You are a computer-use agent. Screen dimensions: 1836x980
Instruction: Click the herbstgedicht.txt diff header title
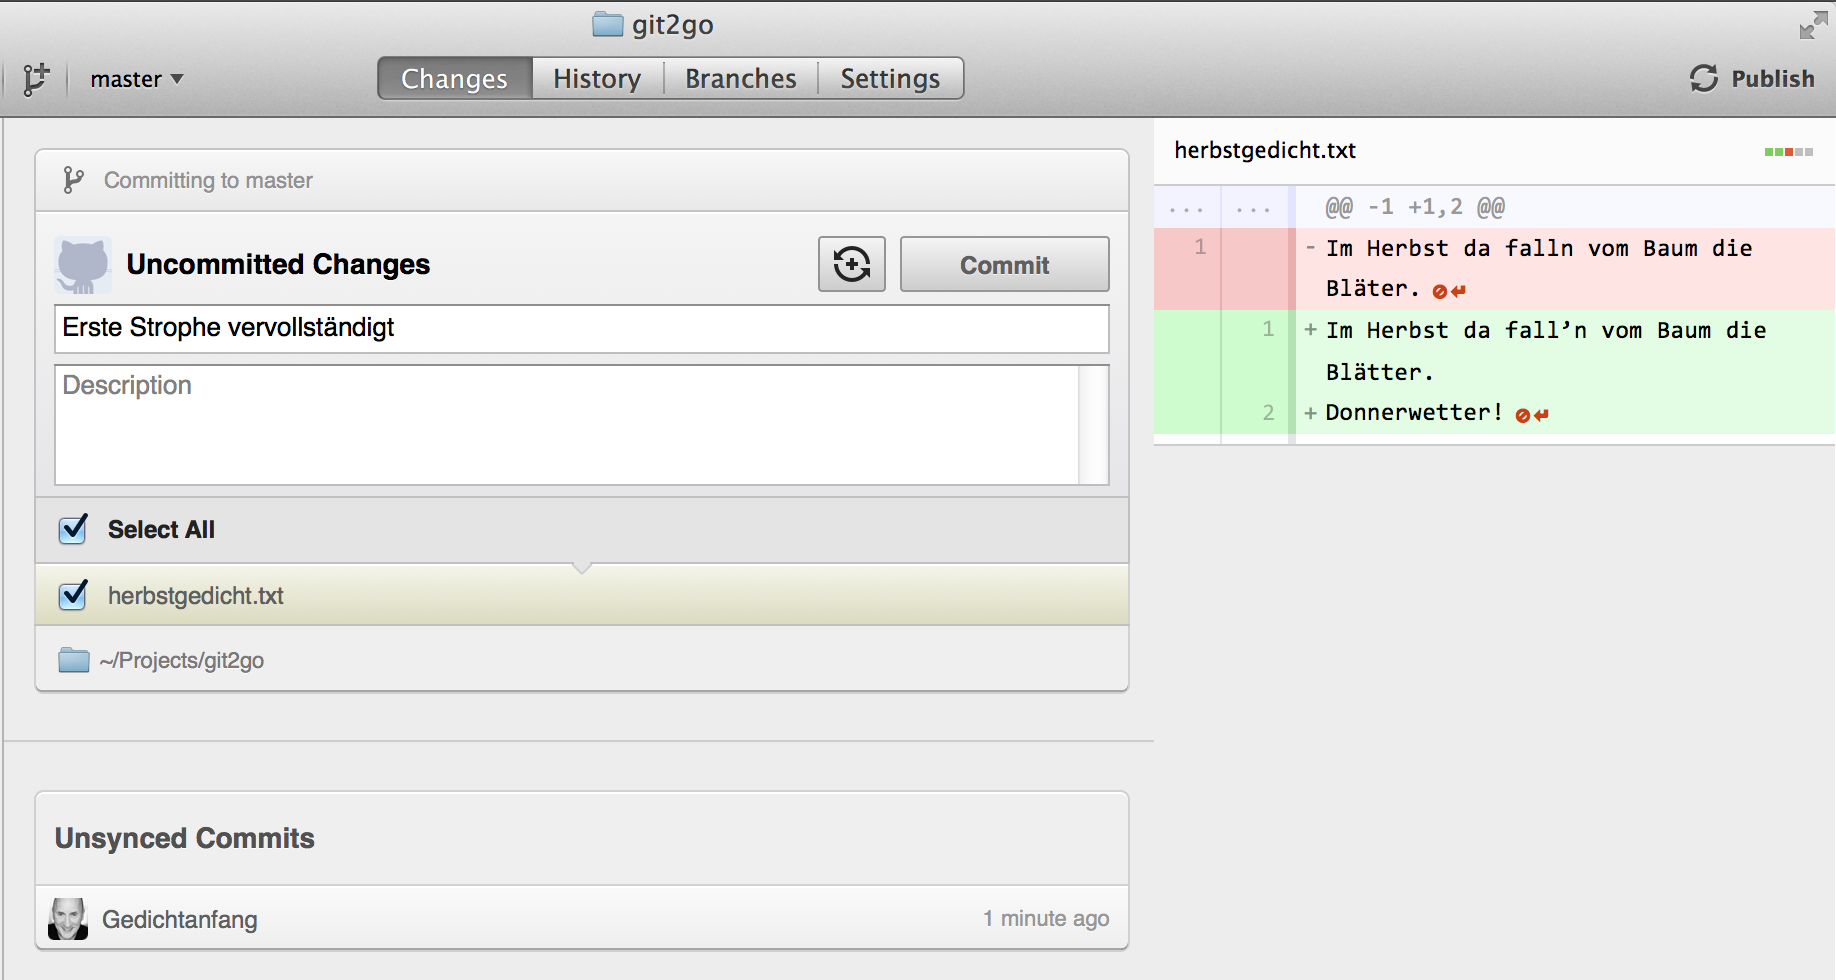pyautogui.click(x=1265, y=150)
